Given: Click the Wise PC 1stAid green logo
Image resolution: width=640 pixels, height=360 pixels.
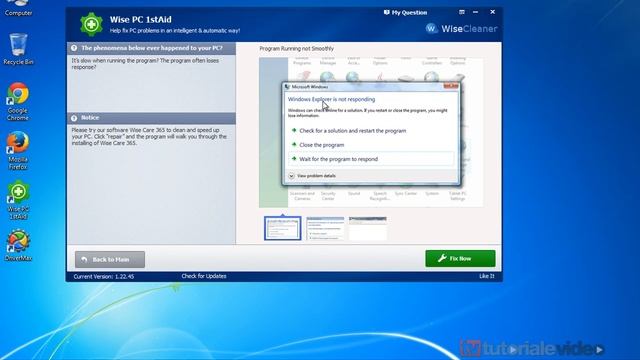Looking at the screenshot, I should [91, 24].
